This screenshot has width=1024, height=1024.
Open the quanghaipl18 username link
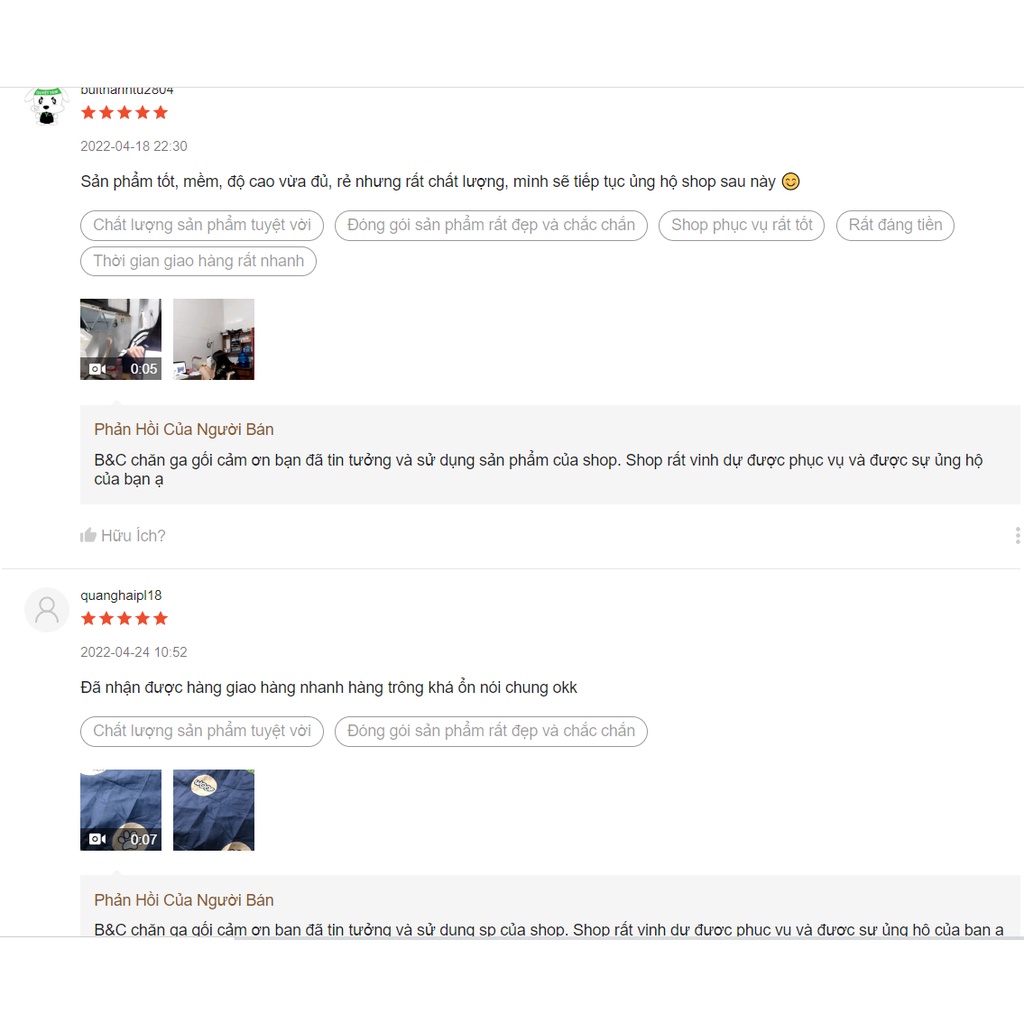pyautogui.click(x=121, y=595)
